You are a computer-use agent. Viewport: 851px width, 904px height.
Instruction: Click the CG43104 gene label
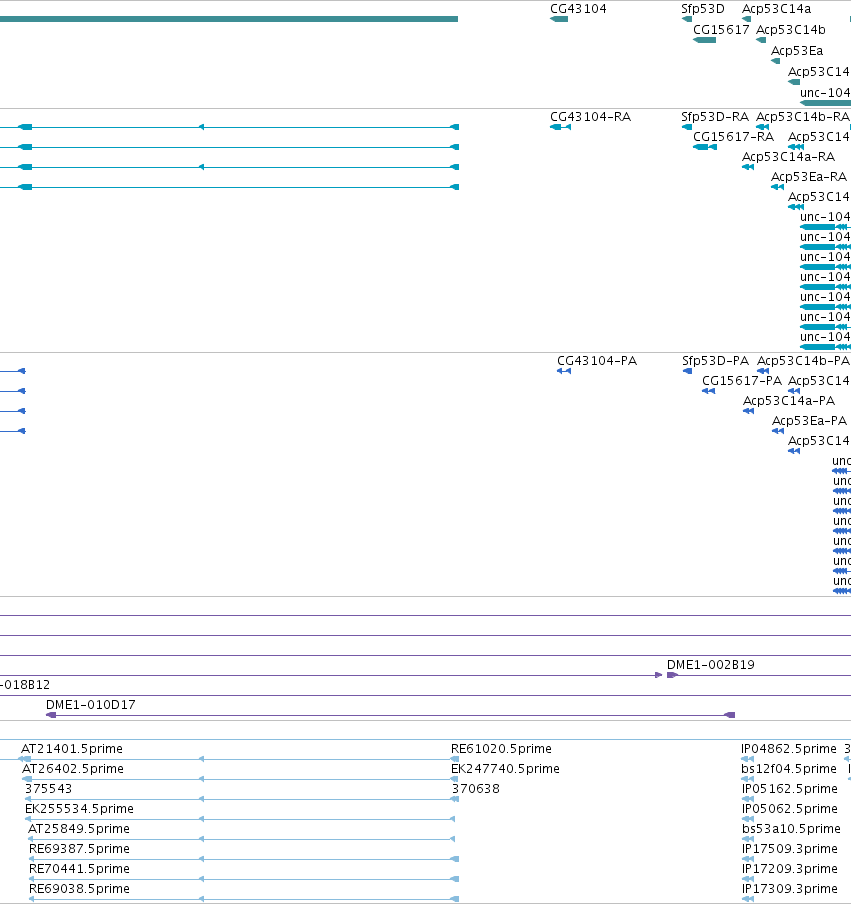pos(578,9)
